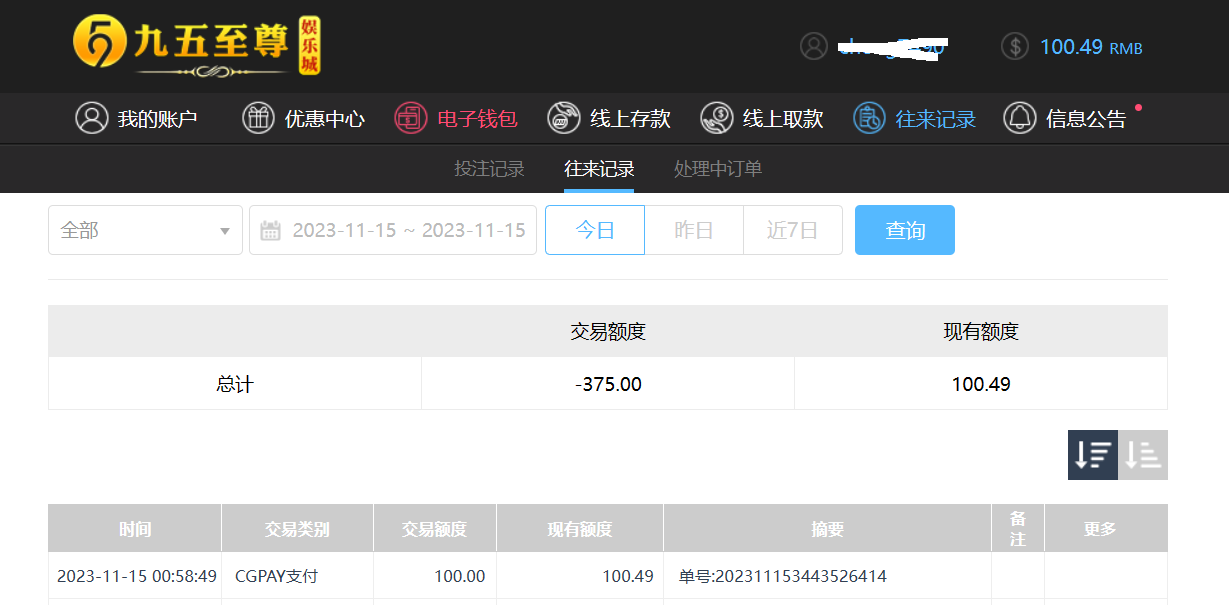Select the 今日 date filter
Image resolution: width=1229 pixels, height=605 pixels.
(x=595, y=230)
